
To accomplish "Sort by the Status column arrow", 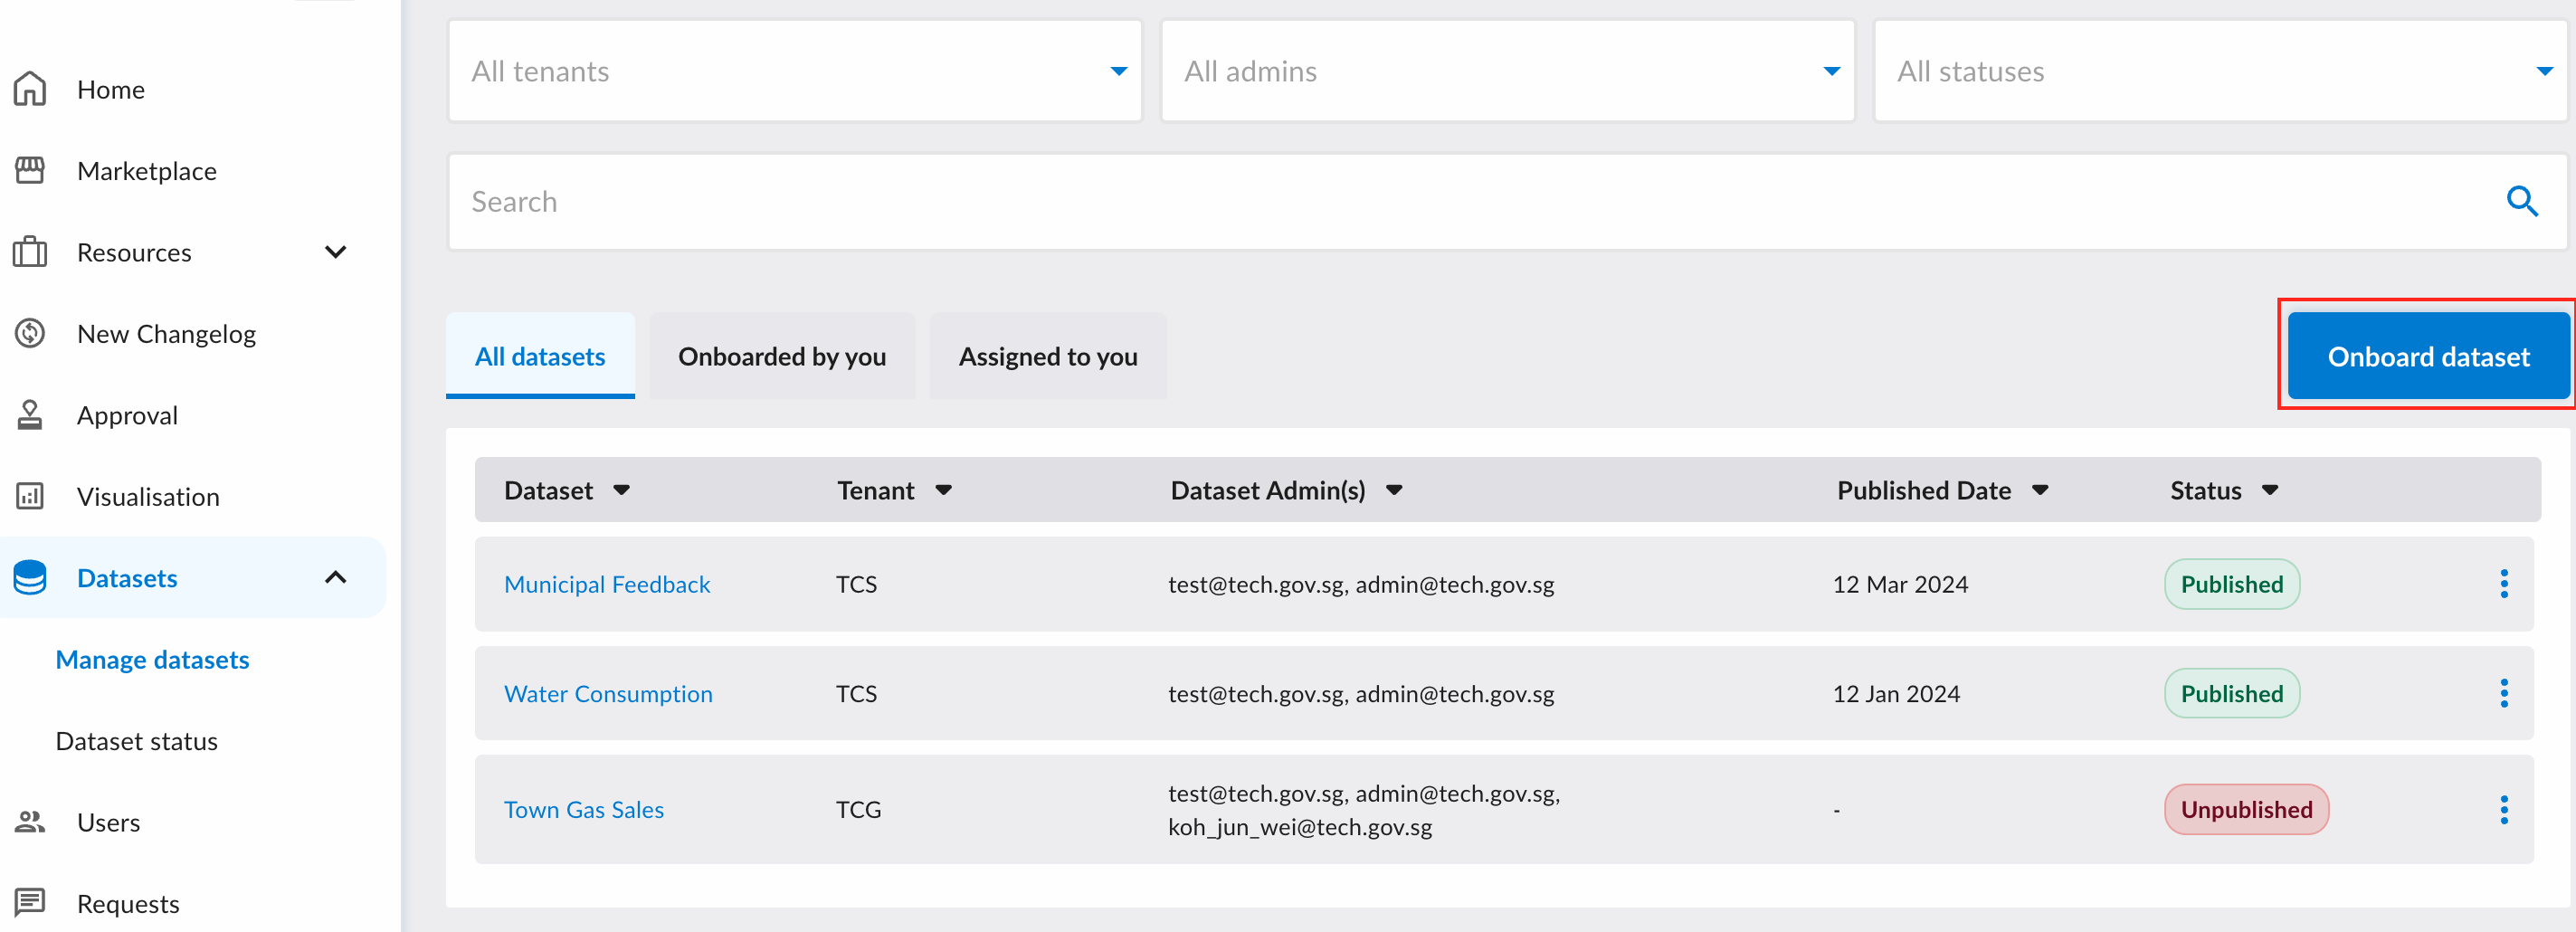I will pos(2270,490).
